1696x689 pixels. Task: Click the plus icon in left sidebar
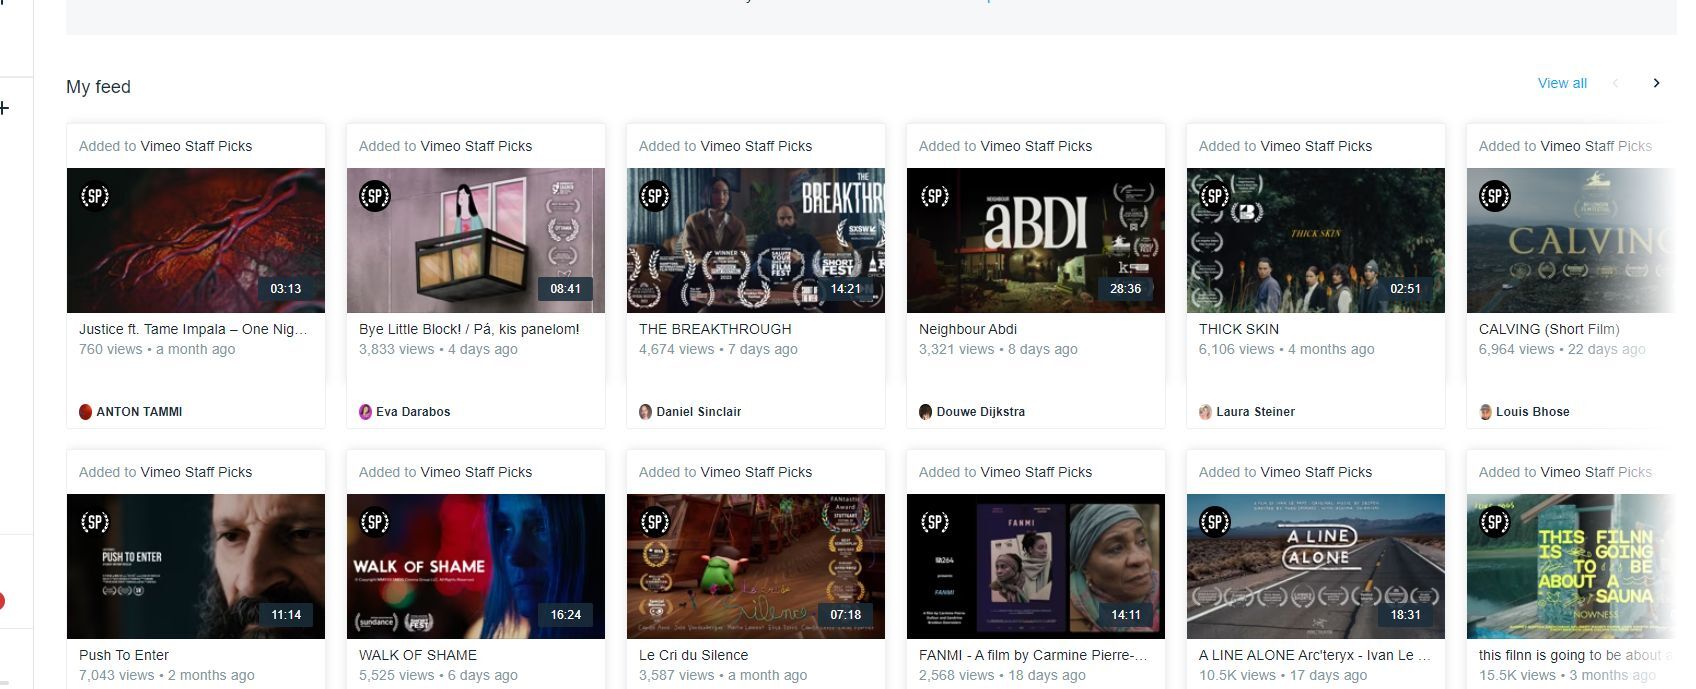tap(4, 108)
